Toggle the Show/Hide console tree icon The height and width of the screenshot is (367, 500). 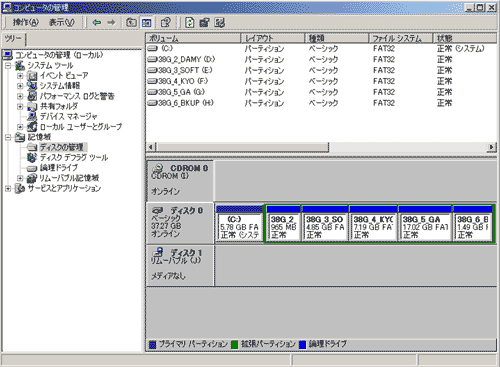coord(147,23)
